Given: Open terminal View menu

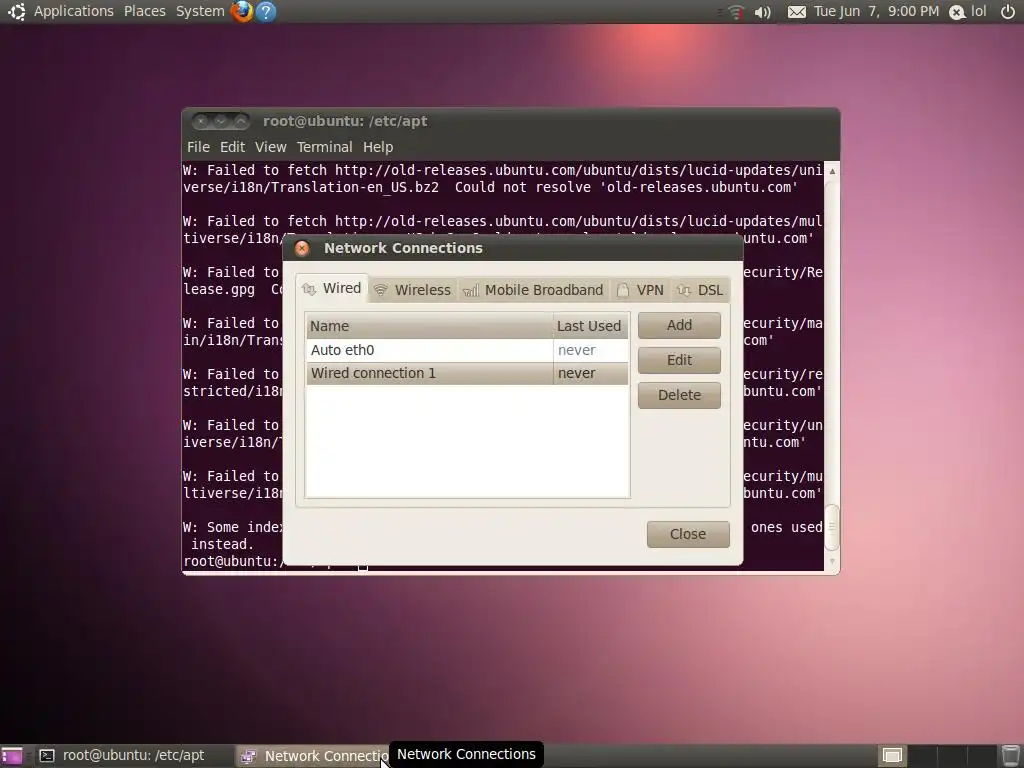Looking at the screenshot, I should tap(270, 147).
